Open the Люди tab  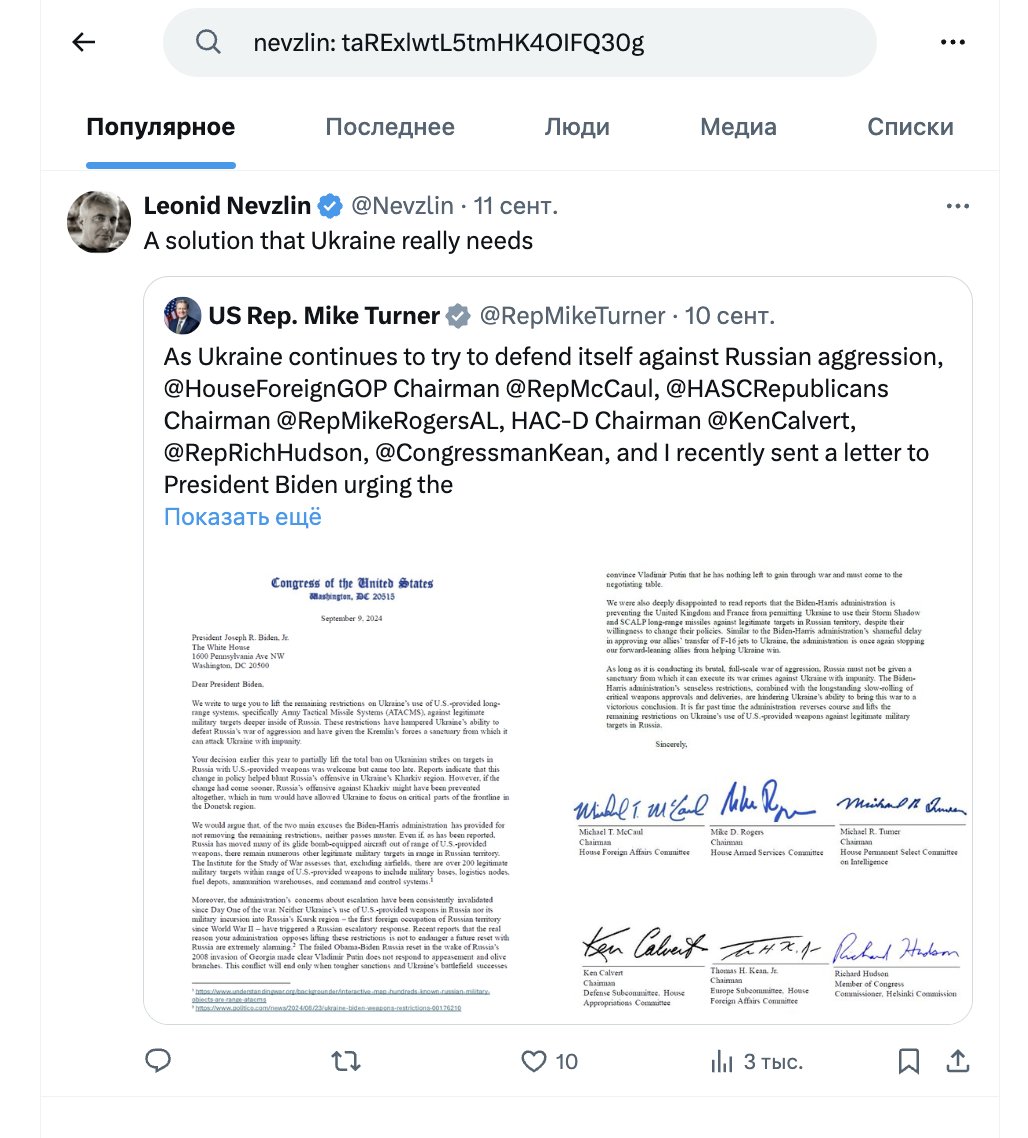577,127
